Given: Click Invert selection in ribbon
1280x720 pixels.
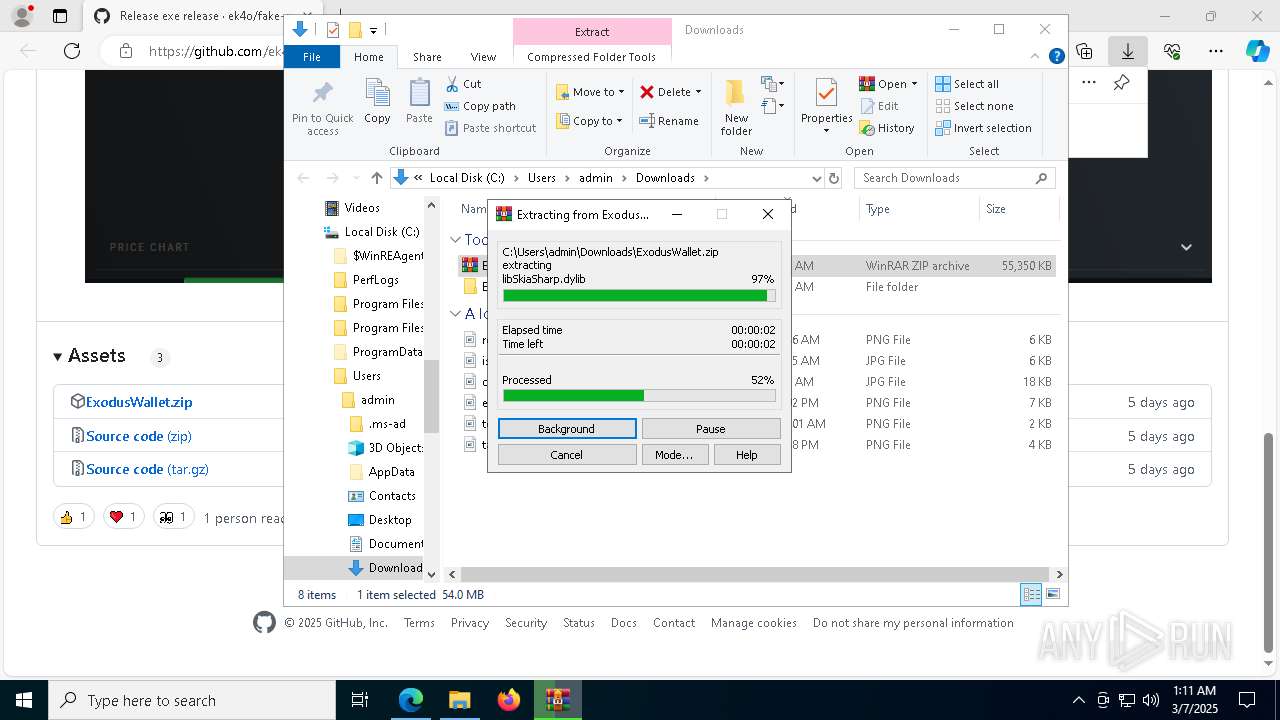Looking at the screenshot, I should 983,128.
